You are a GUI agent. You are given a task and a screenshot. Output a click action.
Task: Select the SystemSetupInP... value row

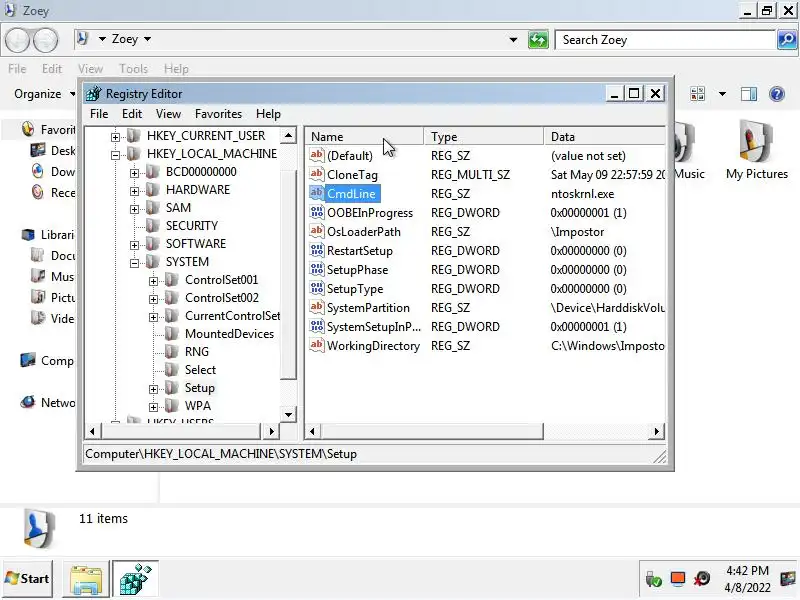click(x=485, y=327)
